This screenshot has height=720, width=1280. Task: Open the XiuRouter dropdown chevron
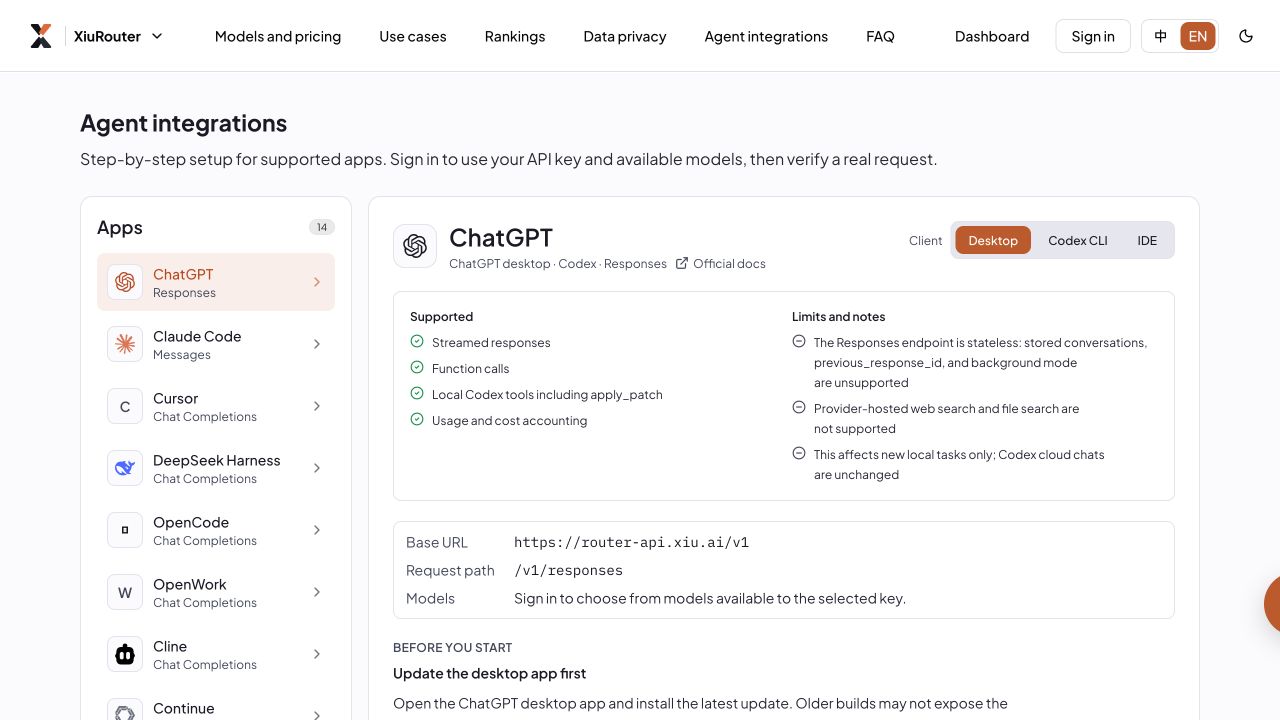coord(157,36)
